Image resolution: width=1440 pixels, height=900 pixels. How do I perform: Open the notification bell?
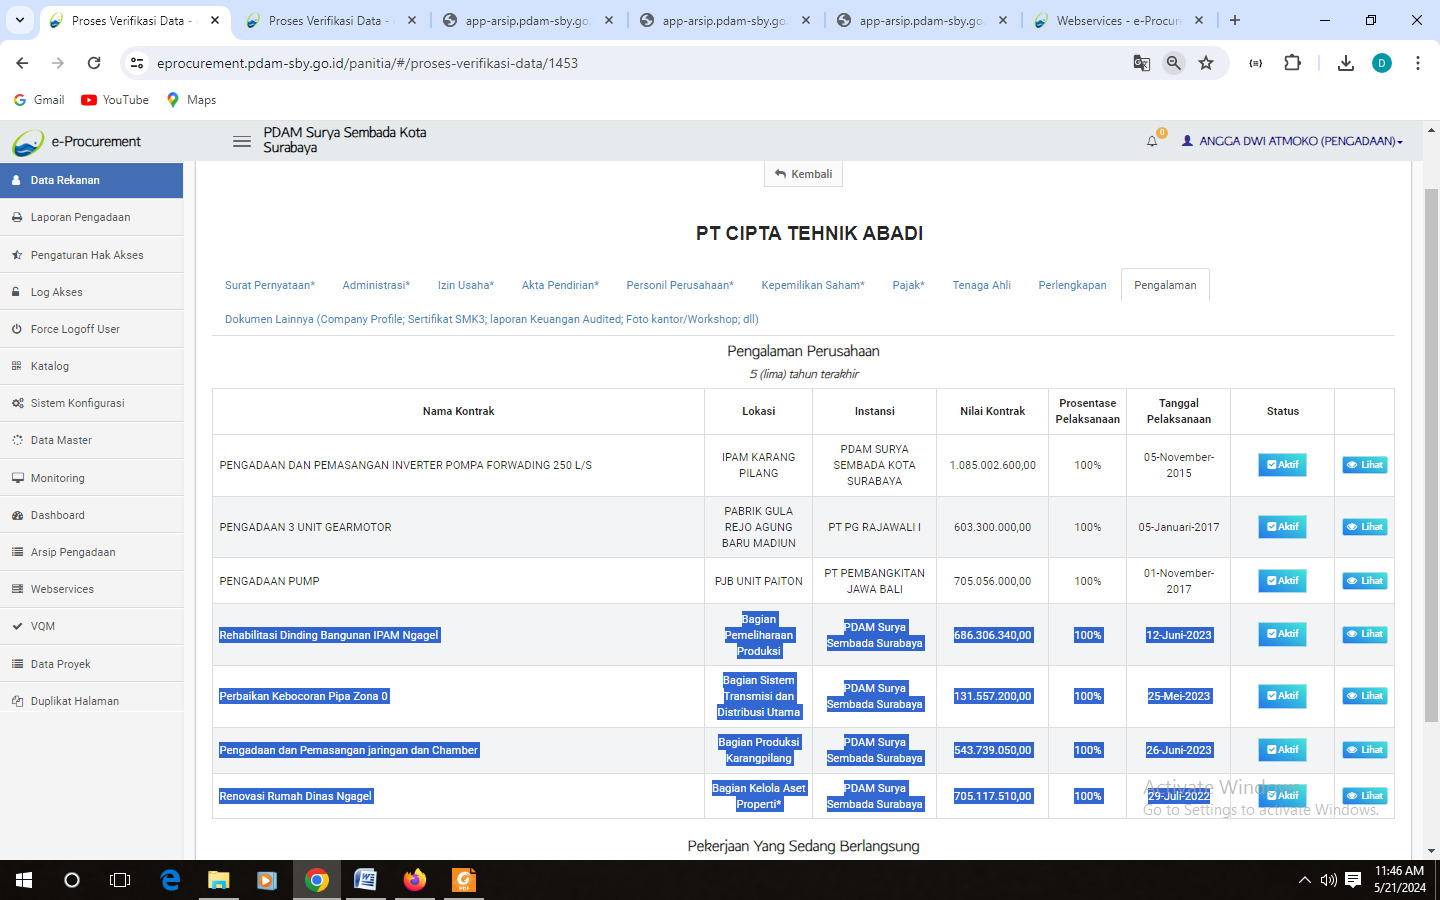[1152, 141]
